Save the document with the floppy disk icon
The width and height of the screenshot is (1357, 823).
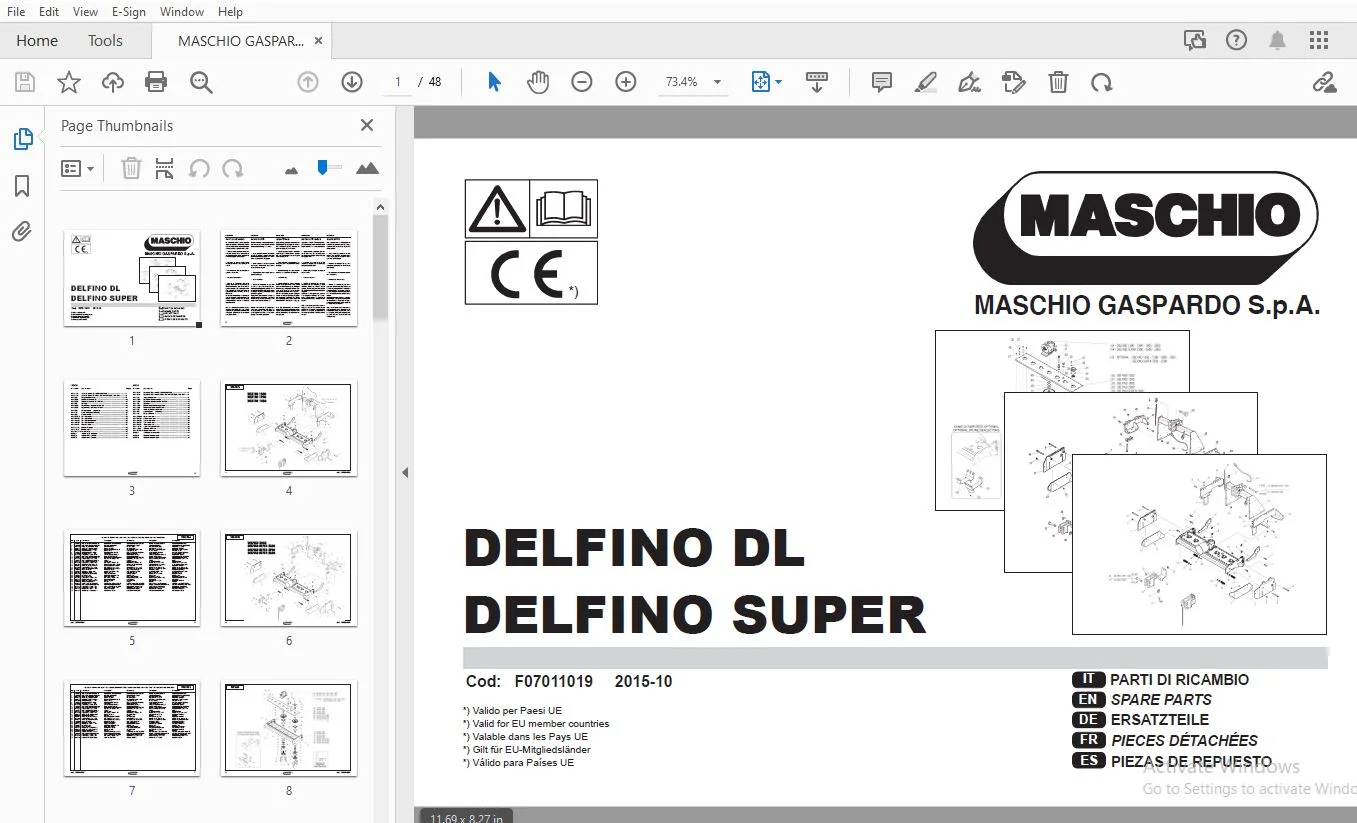click(25, 82)
